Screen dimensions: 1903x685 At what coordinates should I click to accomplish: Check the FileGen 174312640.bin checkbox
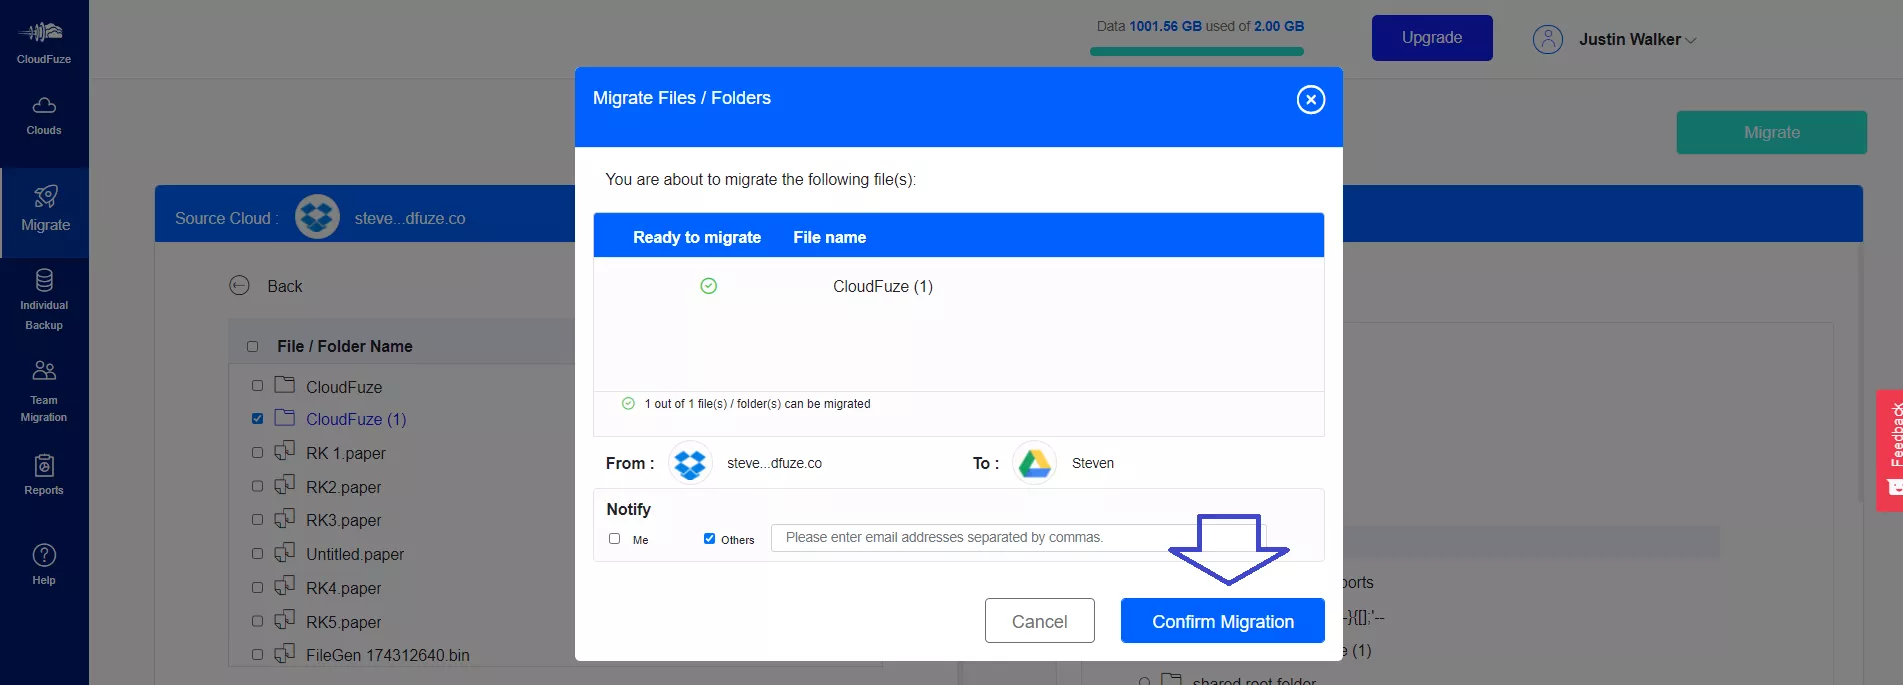tap(257, 655)
